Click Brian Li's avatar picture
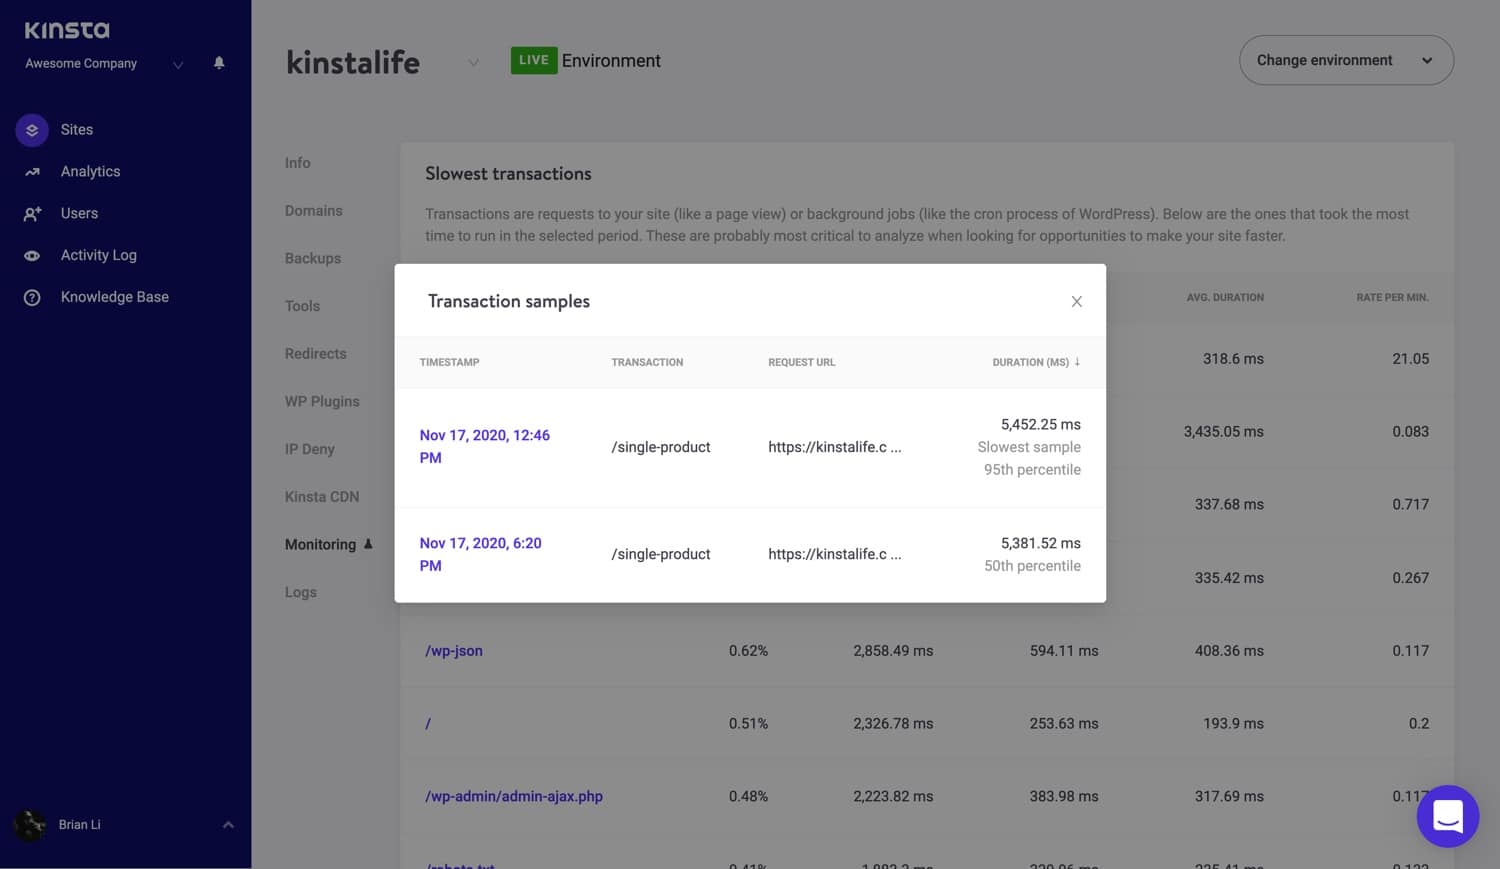 point(30,825)
